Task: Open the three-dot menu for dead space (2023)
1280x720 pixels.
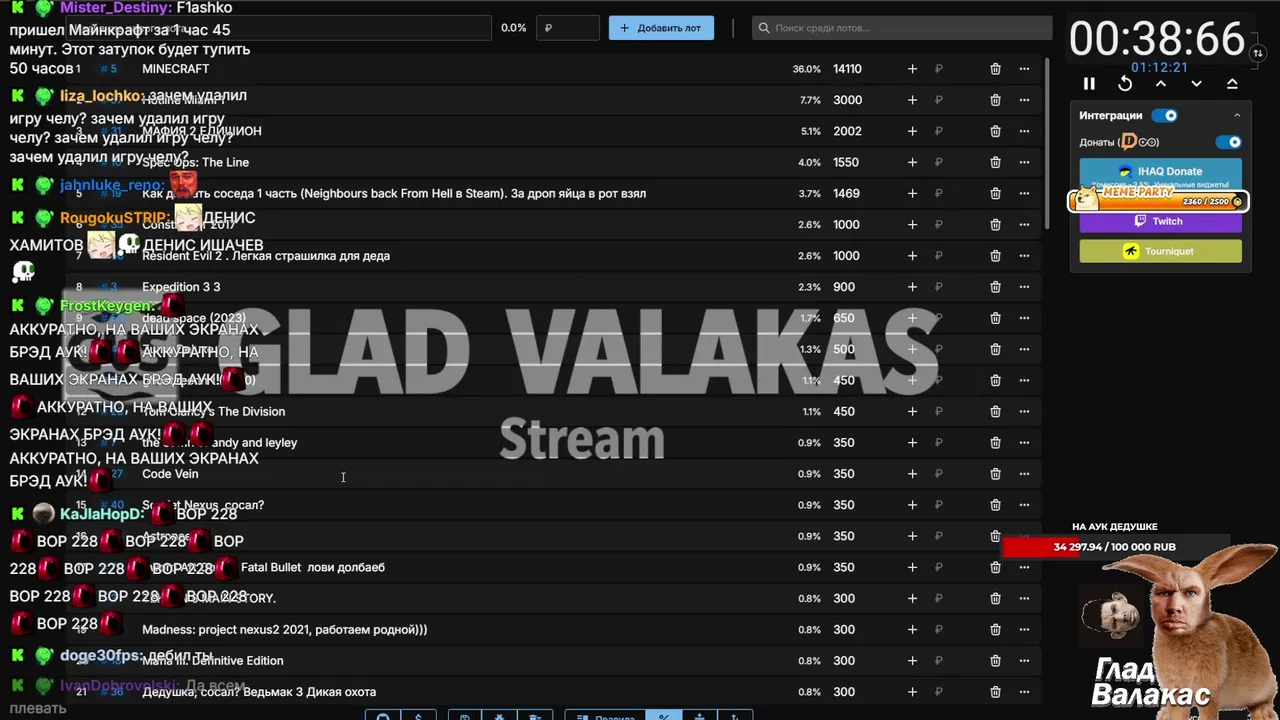Action: coord(1024,318)
